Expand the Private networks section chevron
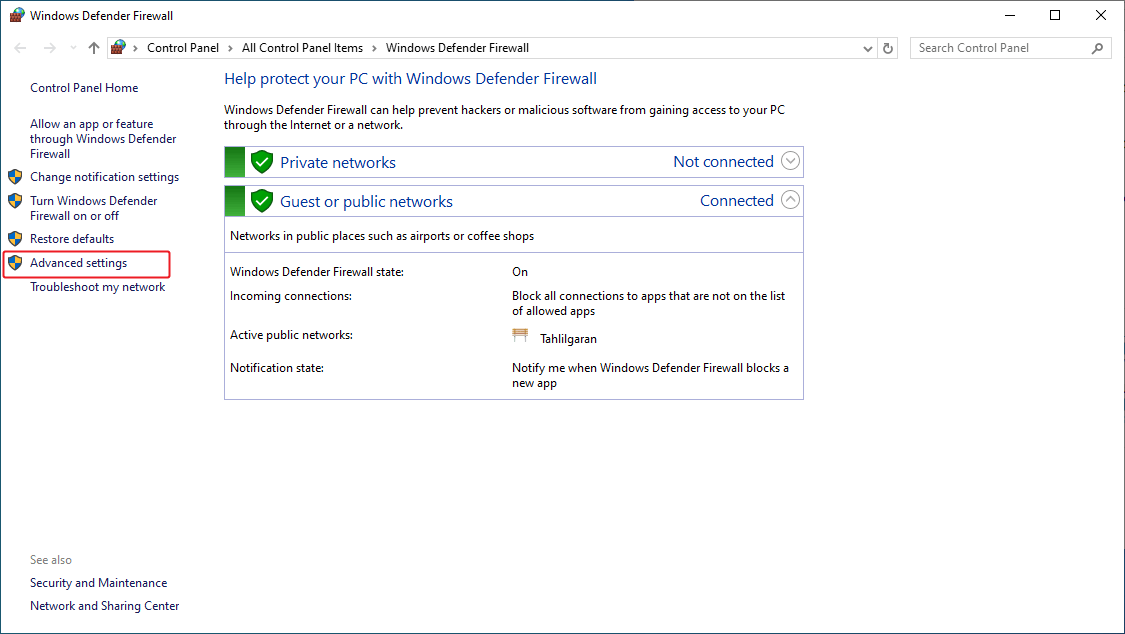Viewport: 1125px width, 634px height. [790, 160]
